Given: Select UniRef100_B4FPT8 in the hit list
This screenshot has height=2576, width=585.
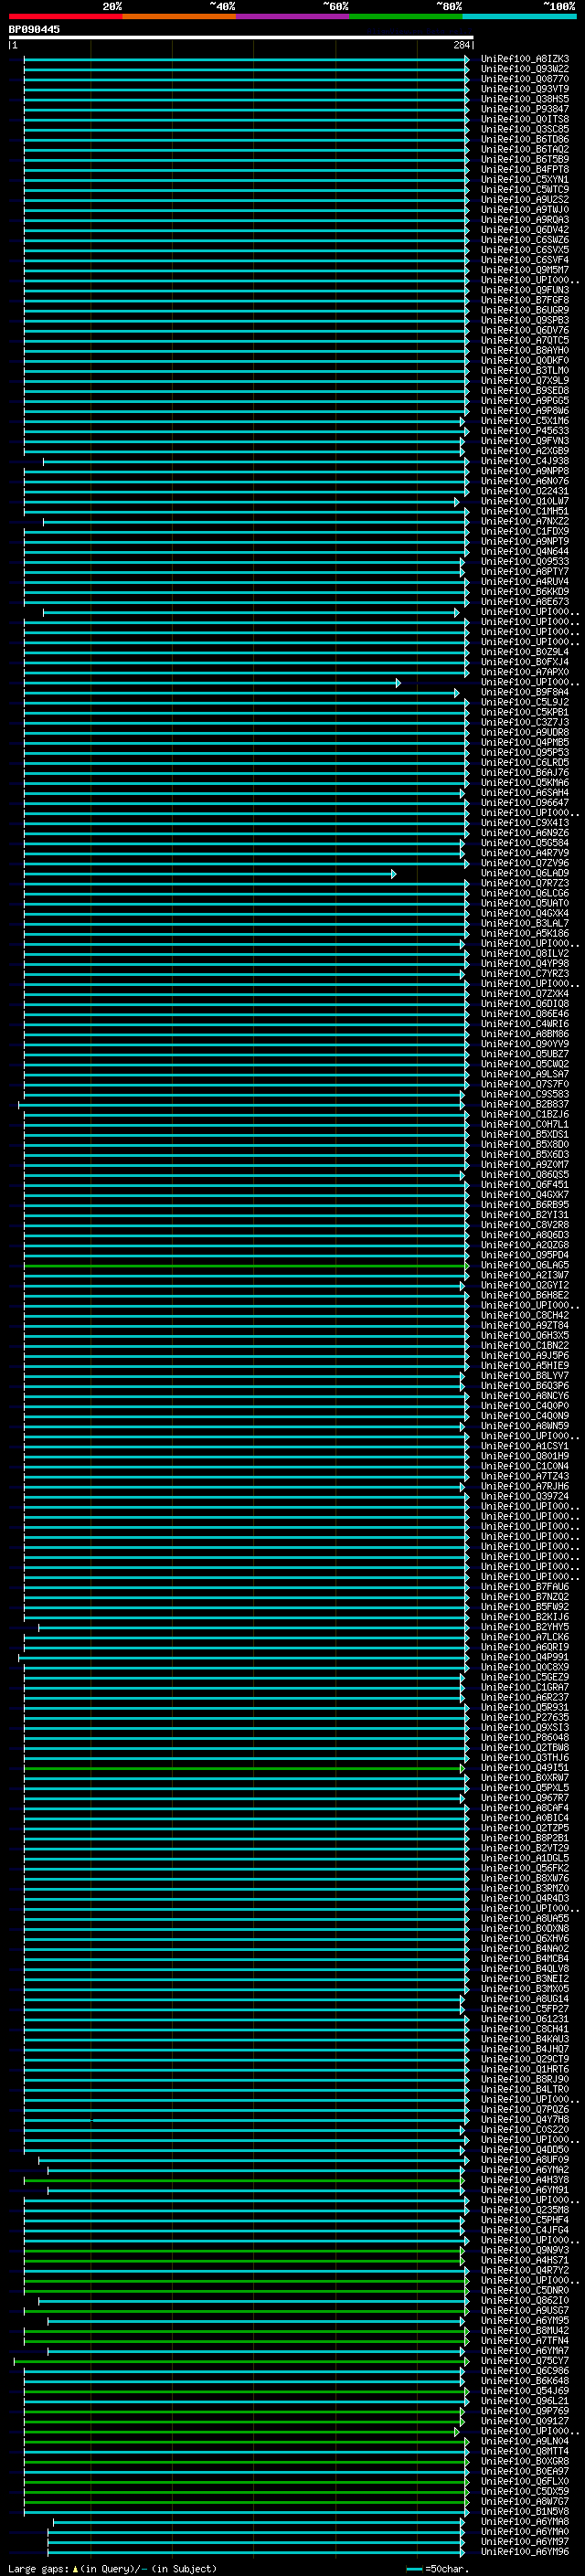Looking at the screenshot, I should (525, 170).
